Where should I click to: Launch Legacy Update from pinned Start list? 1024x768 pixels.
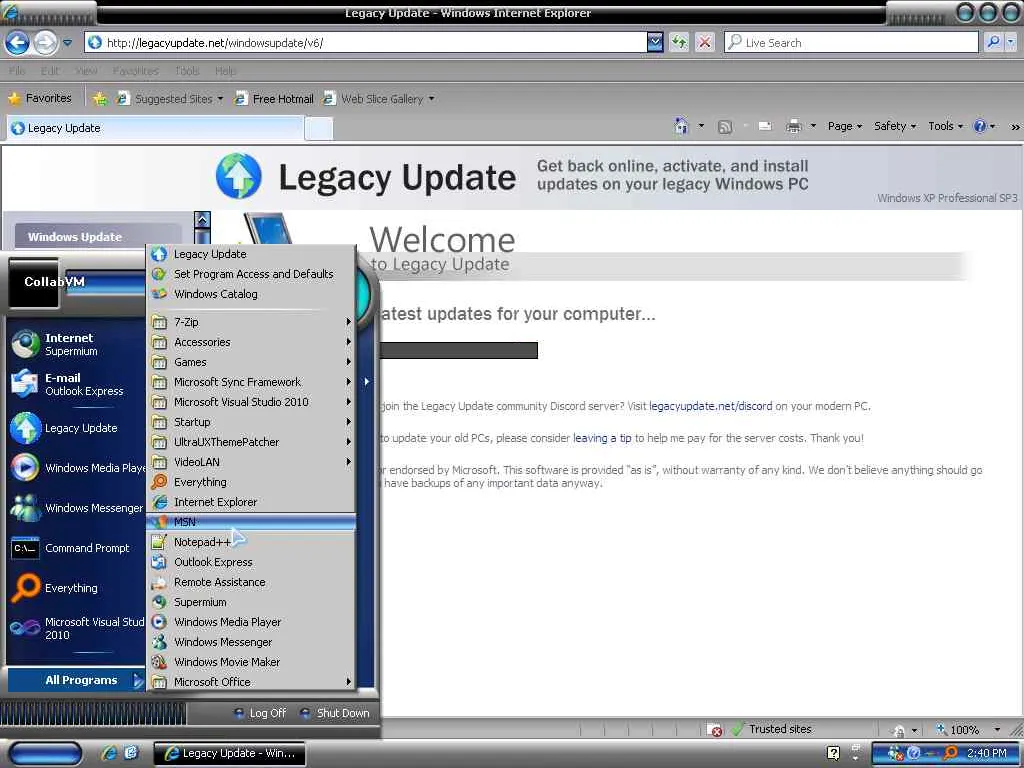click(73, 428)
